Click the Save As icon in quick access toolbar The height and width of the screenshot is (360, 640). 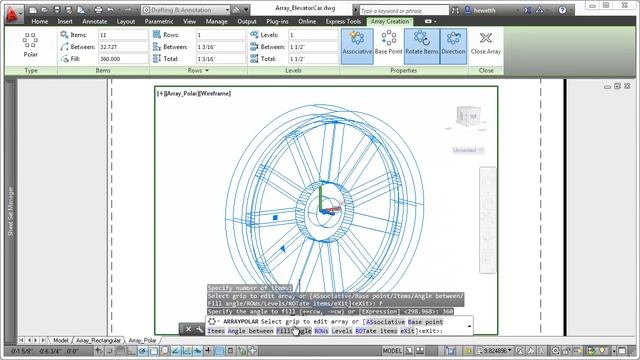pos(69,10)
